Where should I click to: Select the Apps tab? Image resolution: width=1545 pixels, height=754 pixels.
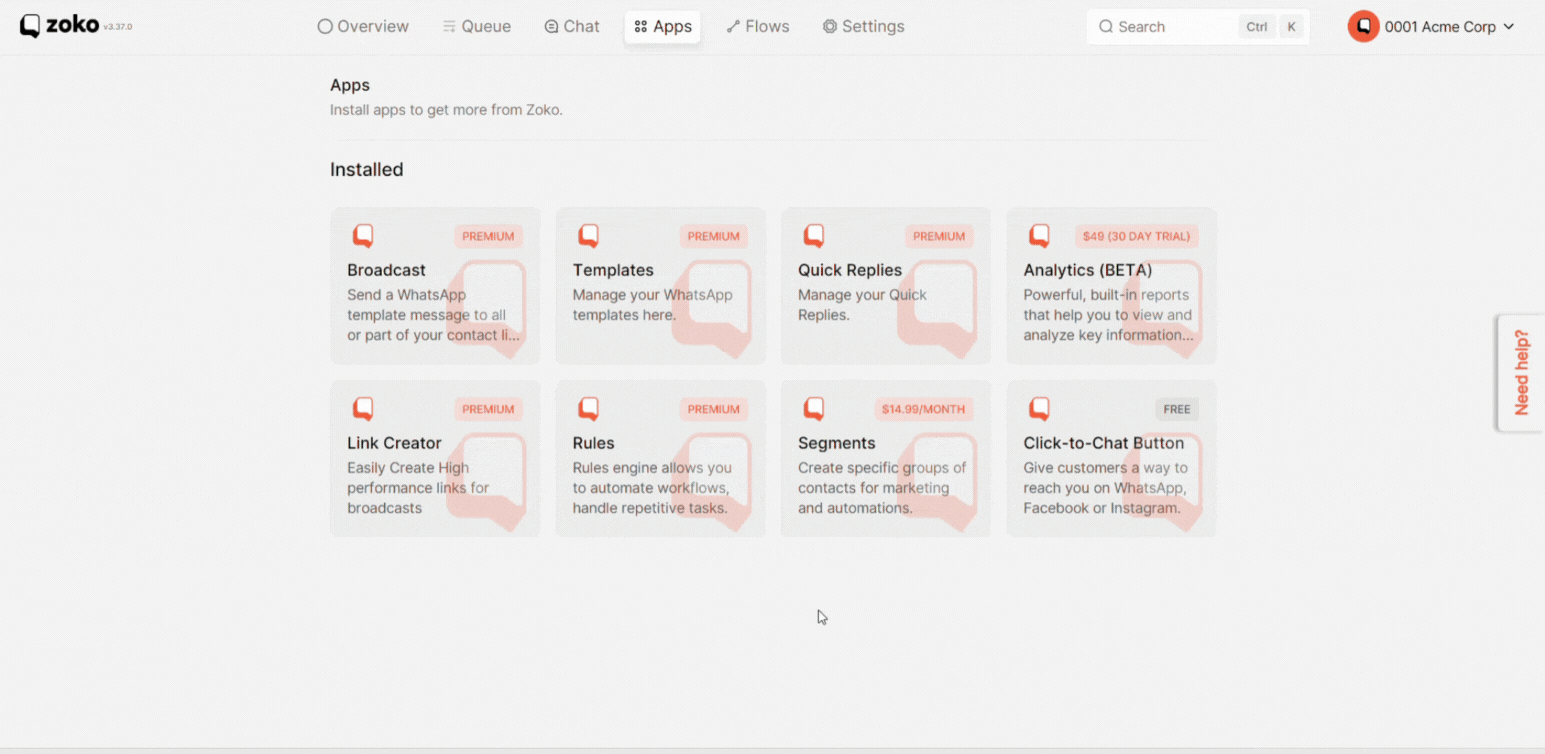click(663, 27)
